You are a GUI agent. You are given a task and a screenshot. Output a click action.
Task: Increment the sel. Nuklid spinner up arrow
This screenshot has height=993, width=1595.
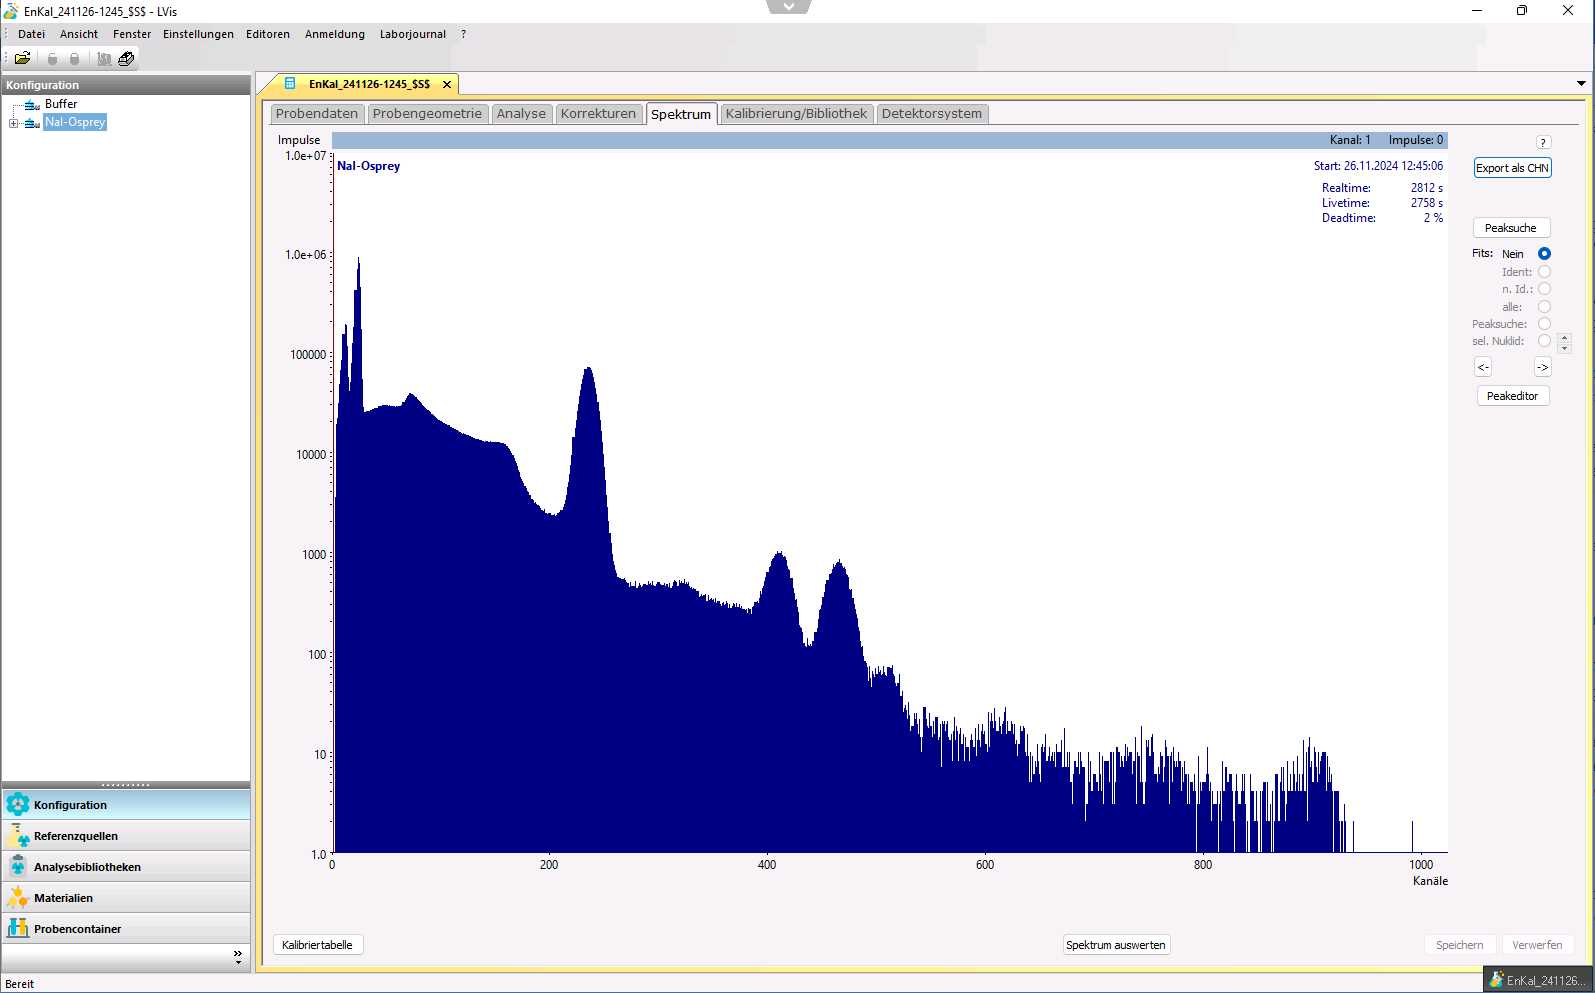pyautogui.click(x=1565, y=338)
